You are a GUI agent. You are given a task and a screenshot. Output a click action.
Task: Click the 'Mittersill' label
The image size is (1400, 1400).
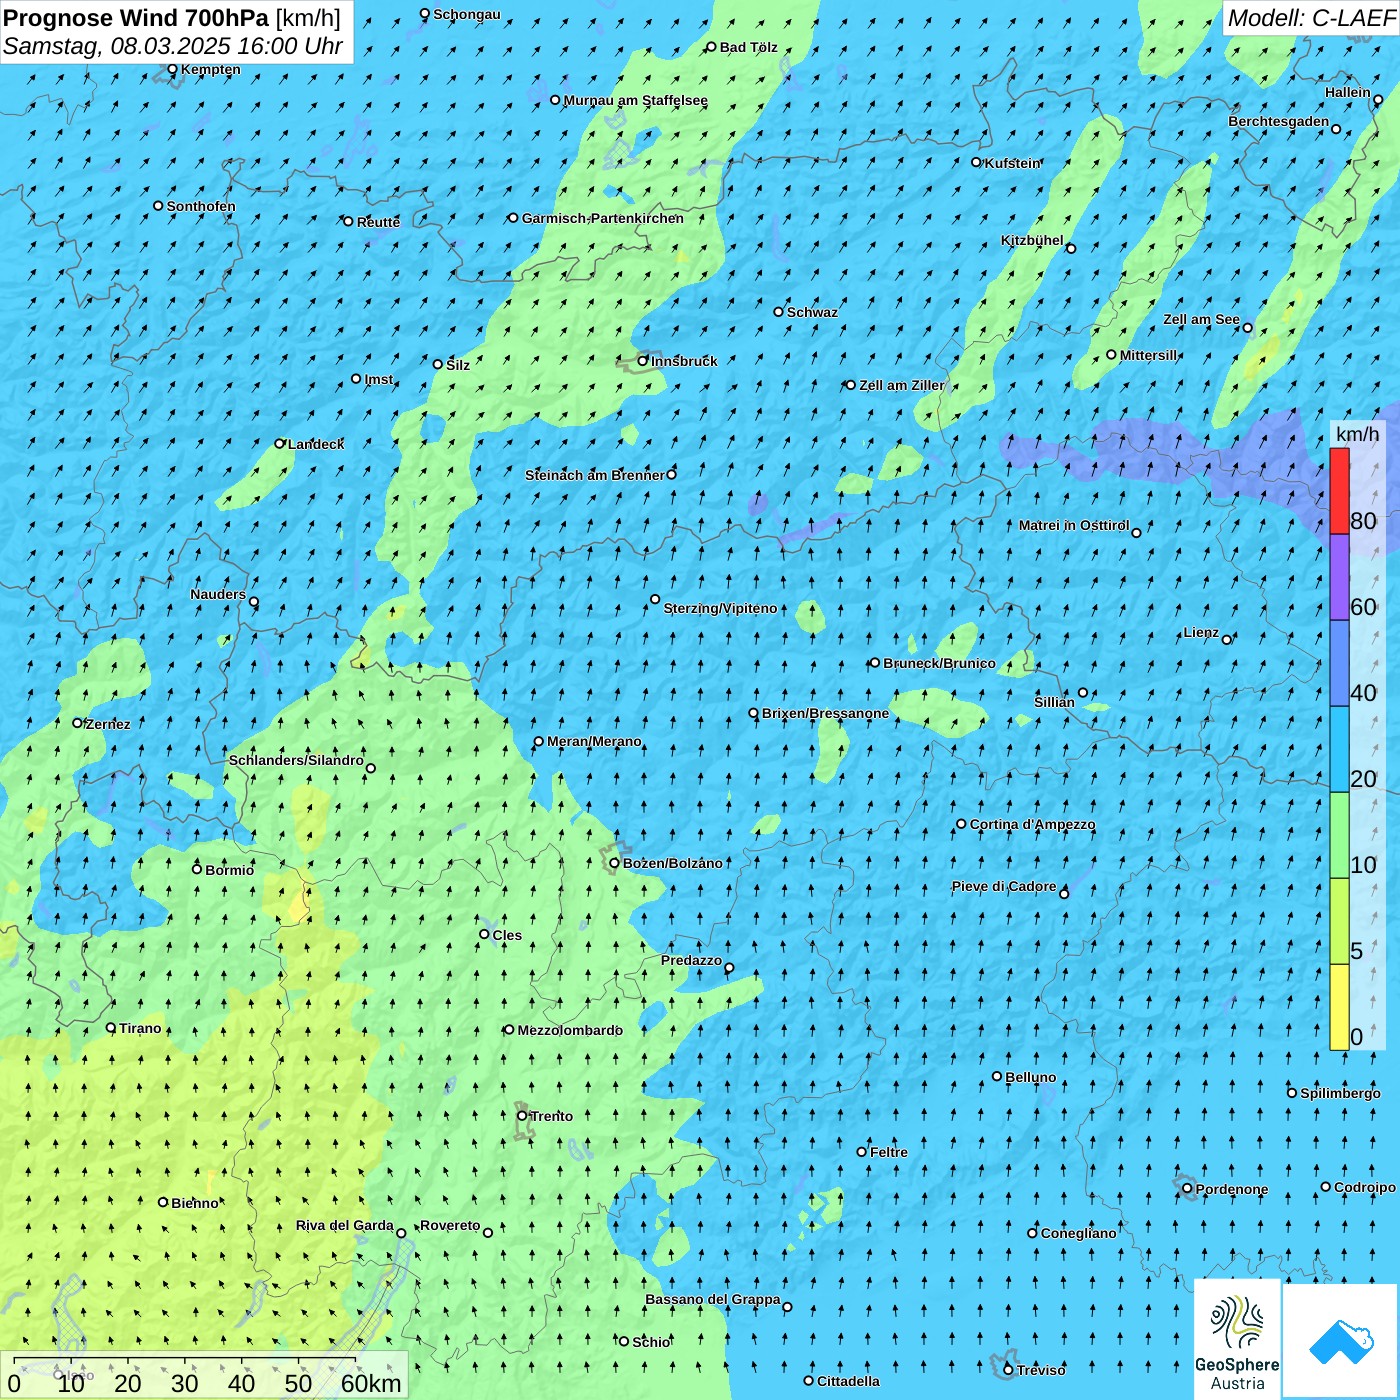coord(1149,355)
